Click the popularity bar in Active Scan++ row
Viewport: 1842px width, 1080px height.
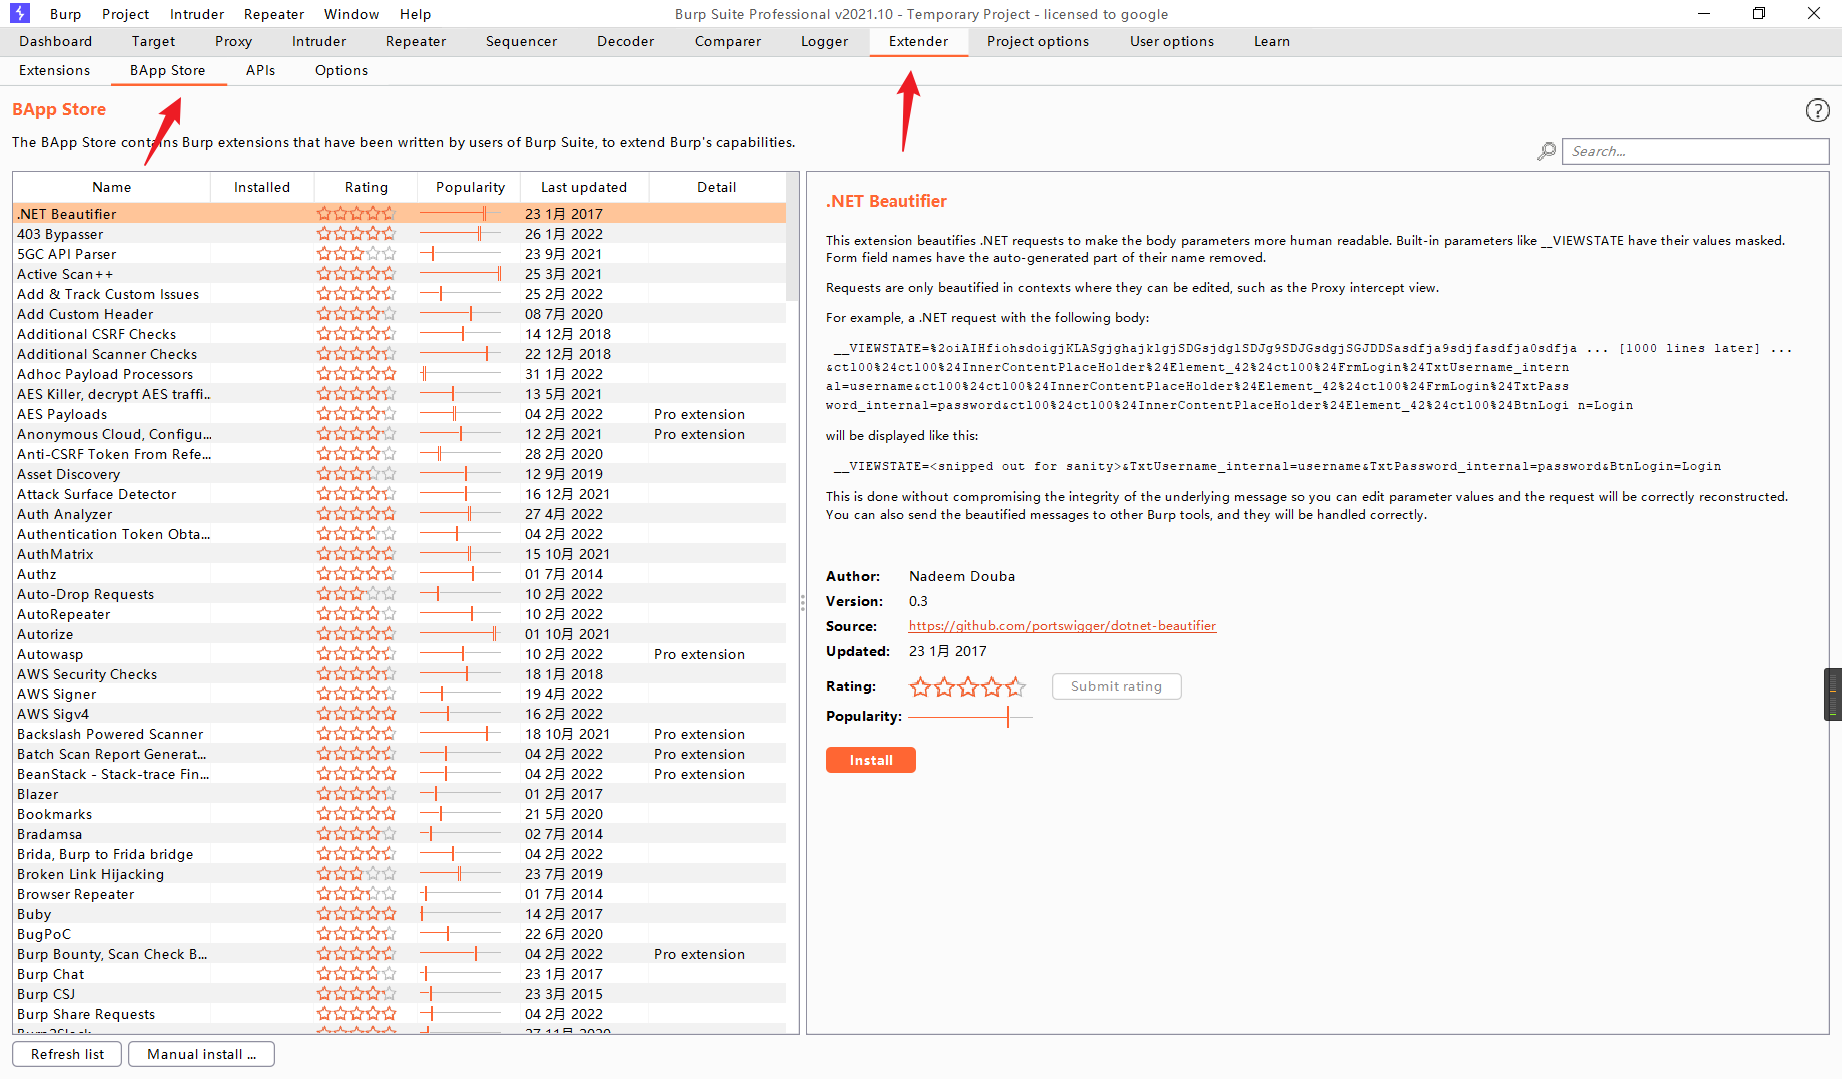click(460, 274)
